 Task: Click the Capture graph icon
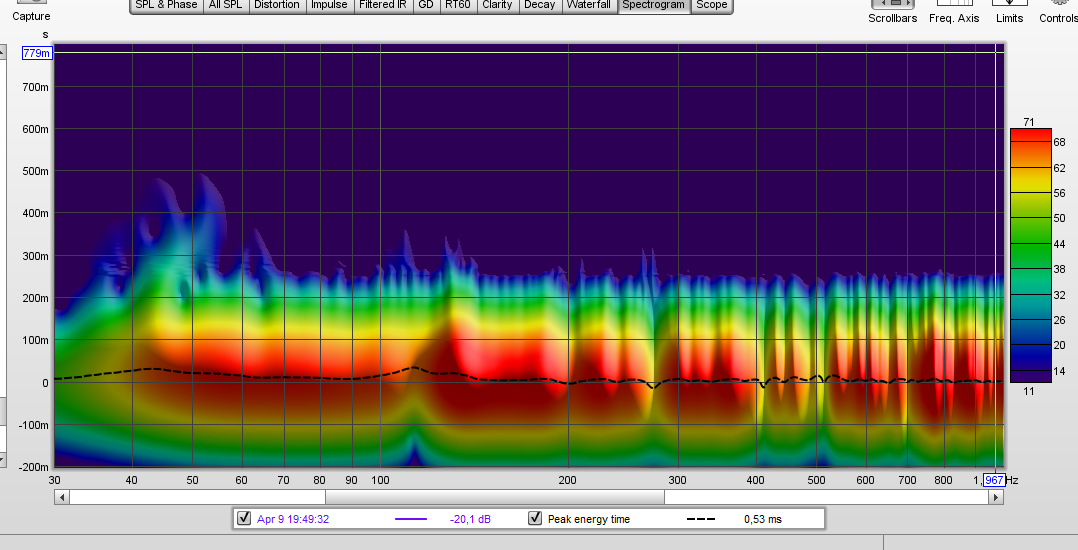(x=31, y=3)
